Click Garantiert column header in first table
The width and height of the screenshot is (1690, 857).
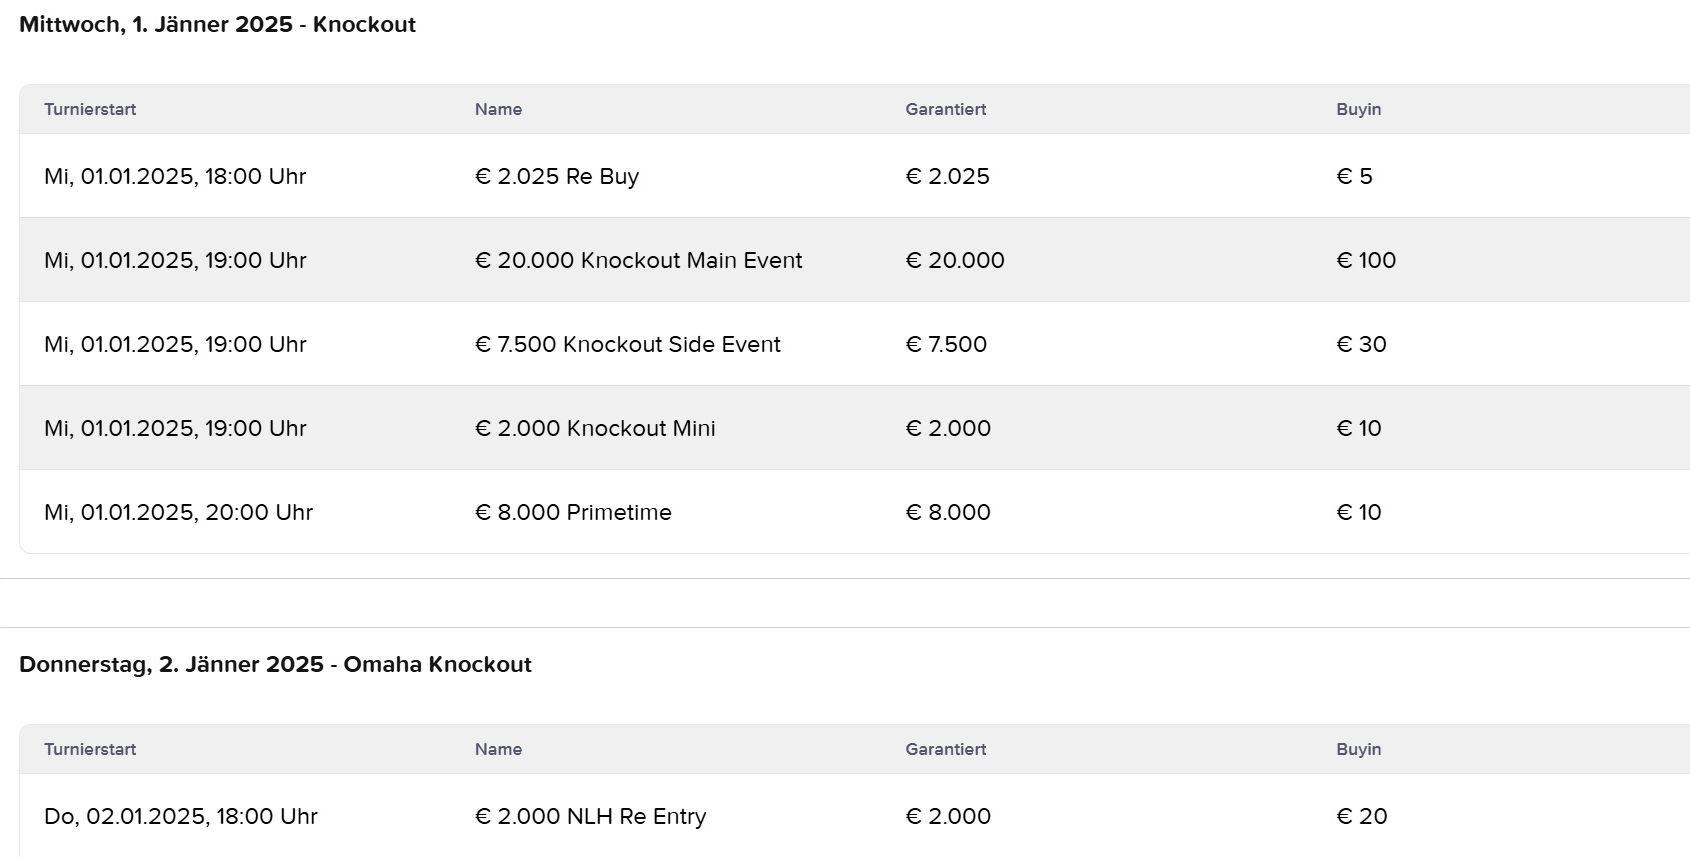click(x=945, y=109)
